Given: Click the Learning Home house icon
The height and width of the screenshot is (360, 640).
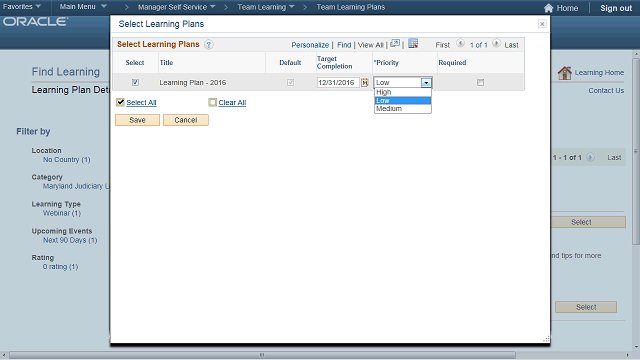Looking at the screenshot, I should 565,73.
